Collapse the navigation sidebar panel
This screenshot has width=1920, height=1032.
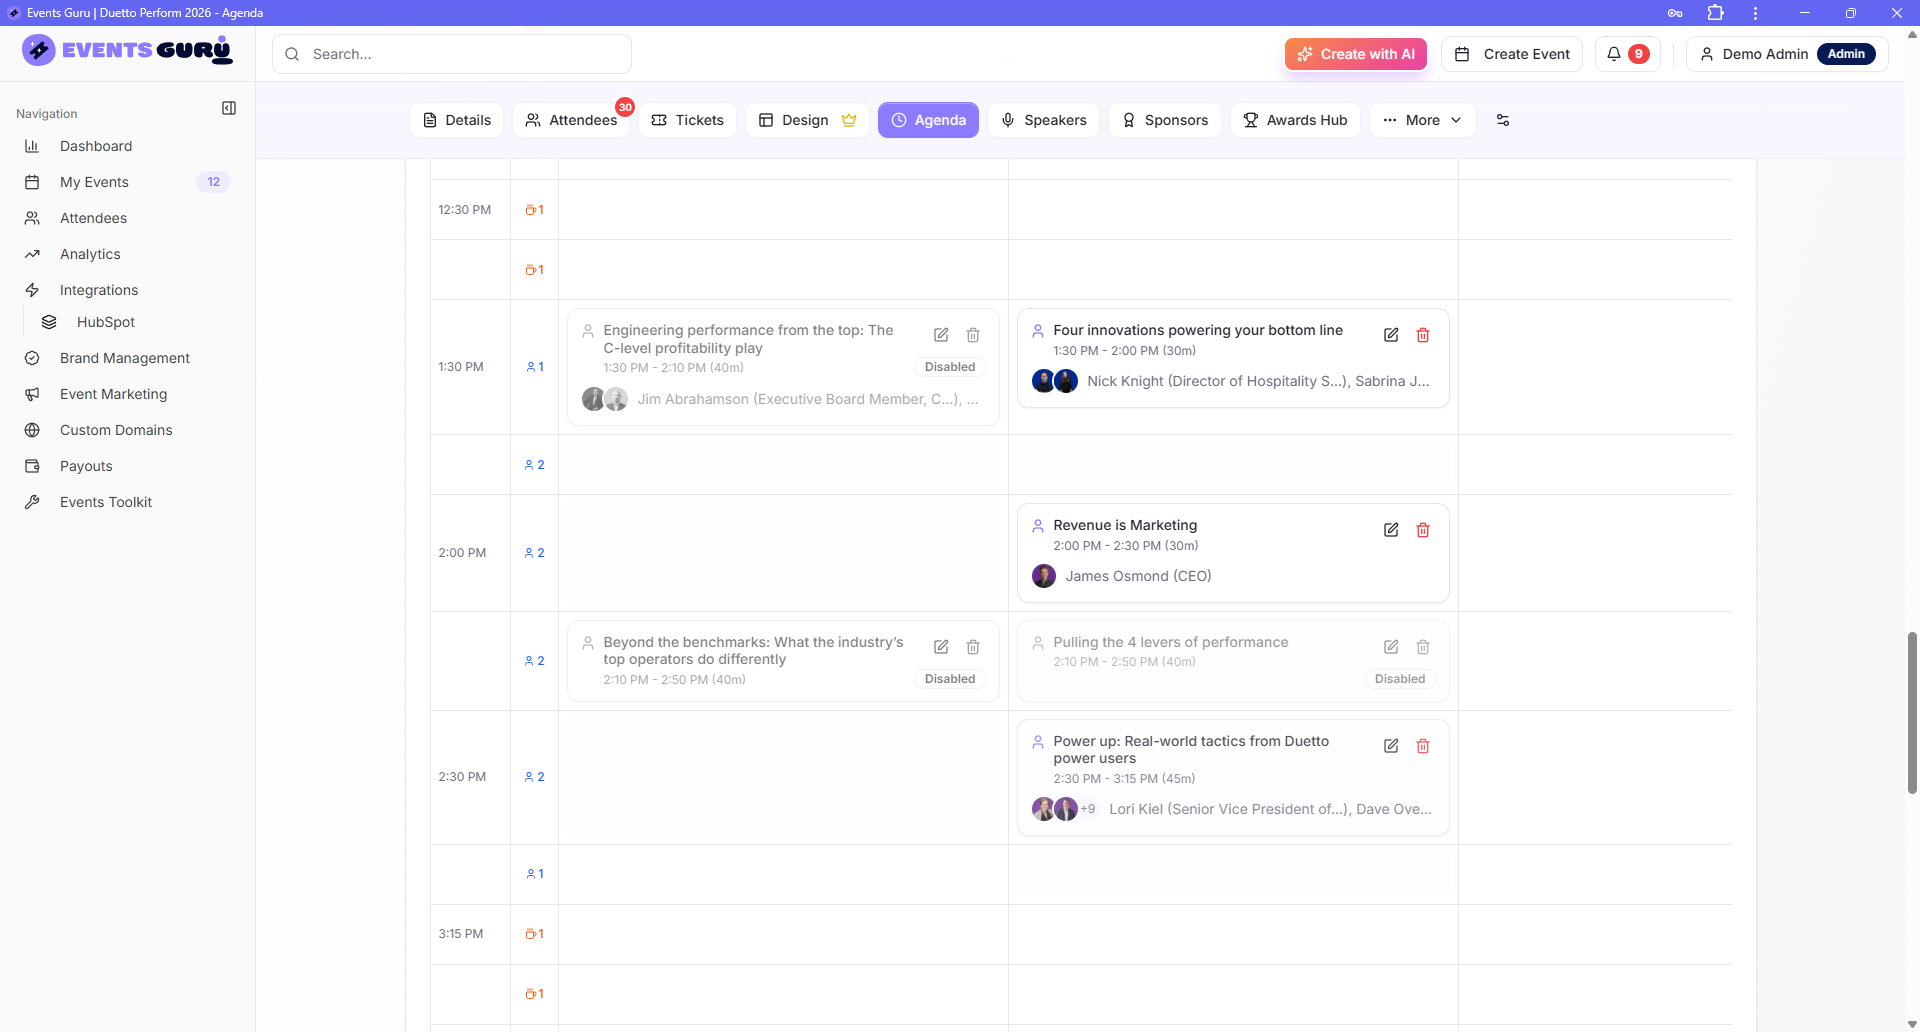229,108
